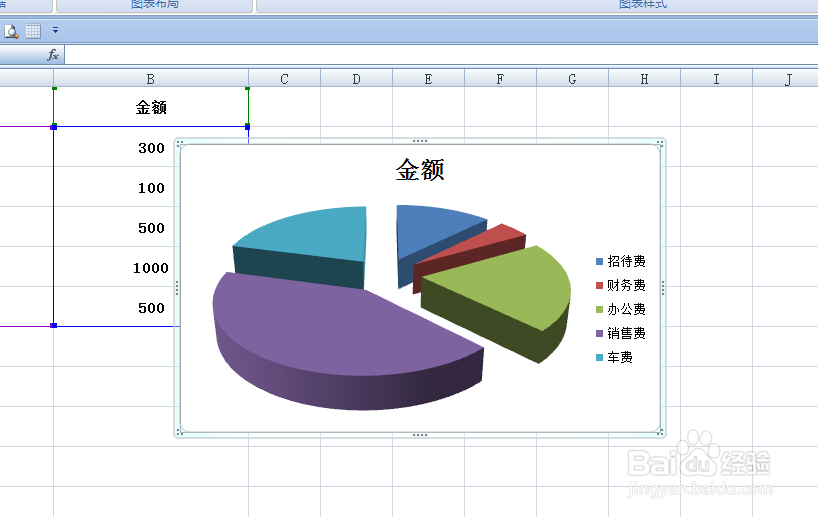Select column I header
818x517 pixels.
pyautogui.click(x=716, y=79)
